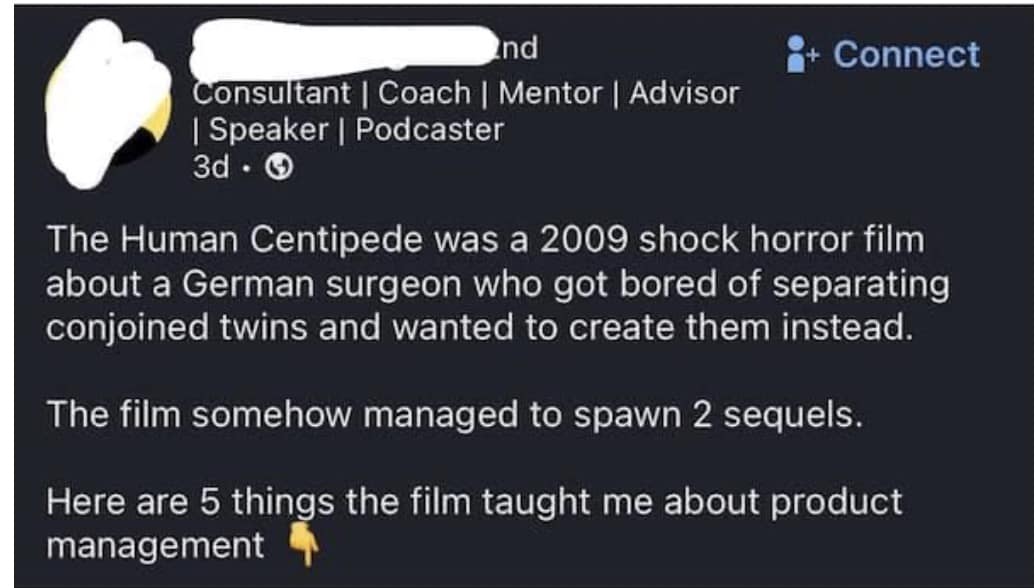
Task: Click the connection degree label after name
Action: [518, 47]
